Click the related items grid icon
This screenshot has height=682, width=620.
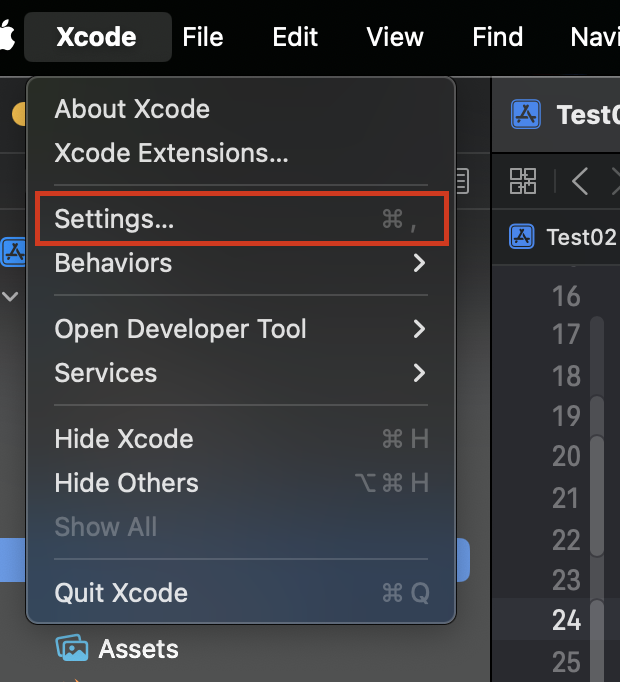[523, 181]
